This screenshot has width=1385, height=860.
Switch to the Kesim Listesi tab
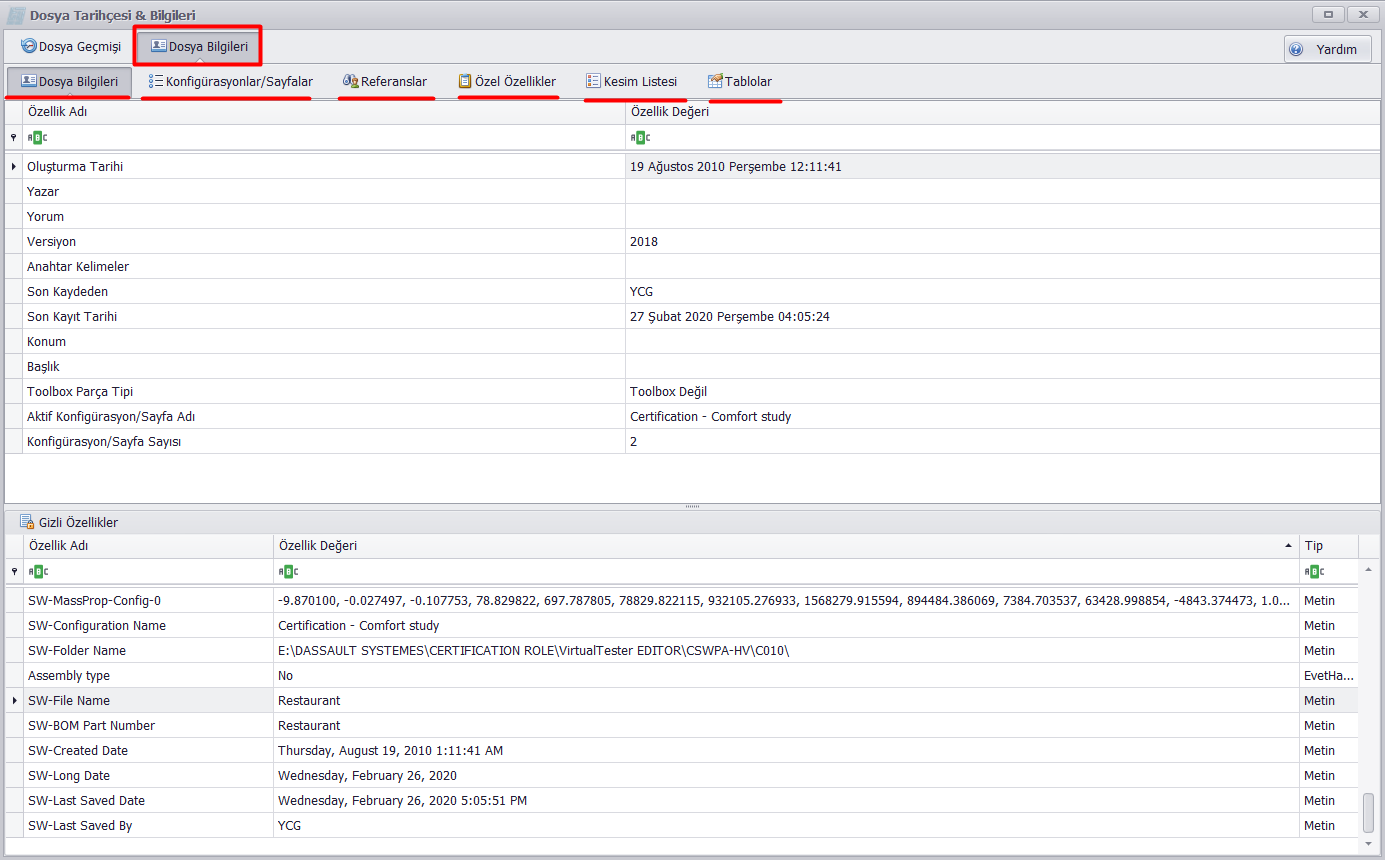631,82
